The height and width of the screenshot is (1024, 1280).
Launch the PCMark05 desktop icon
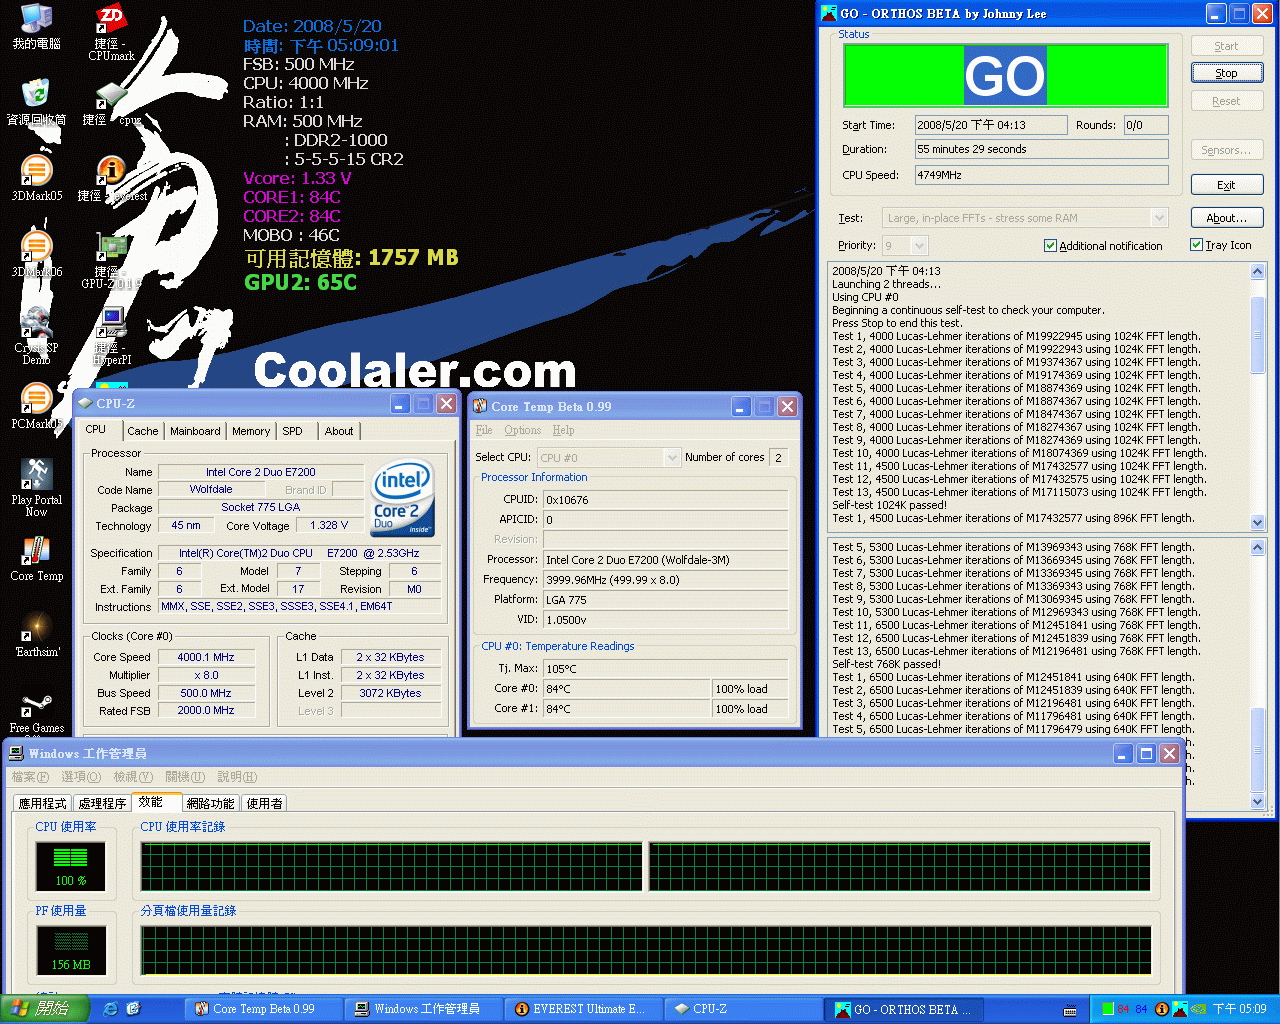coord(36,407)
